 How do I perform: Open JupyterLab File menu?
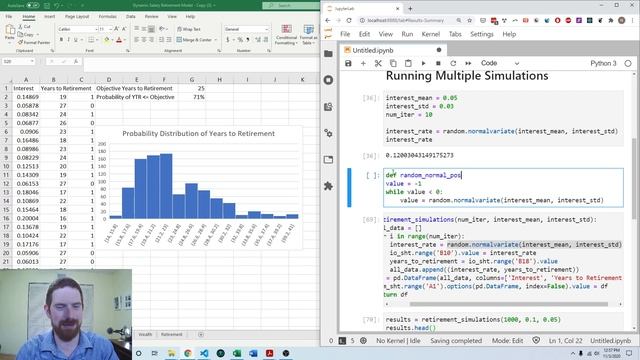pos(345,34)
